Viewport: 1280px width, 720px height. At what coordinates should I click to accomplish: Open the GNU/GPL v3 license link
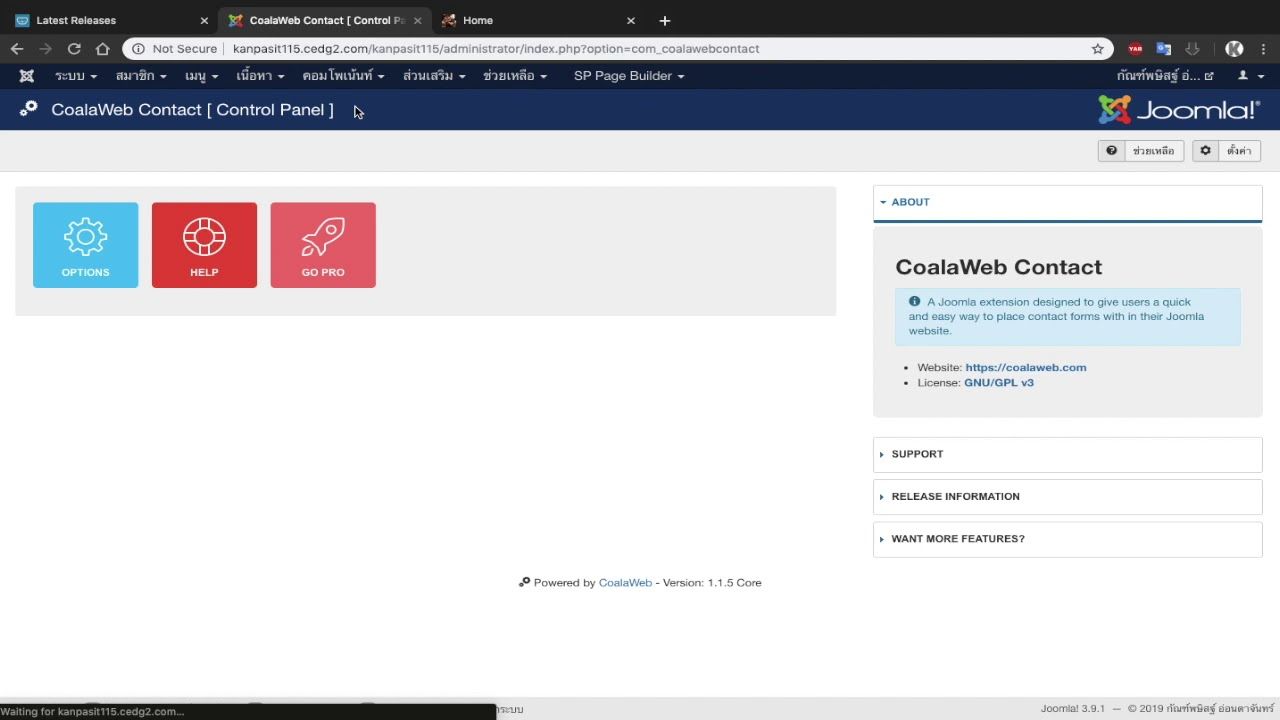pos(999,382)
